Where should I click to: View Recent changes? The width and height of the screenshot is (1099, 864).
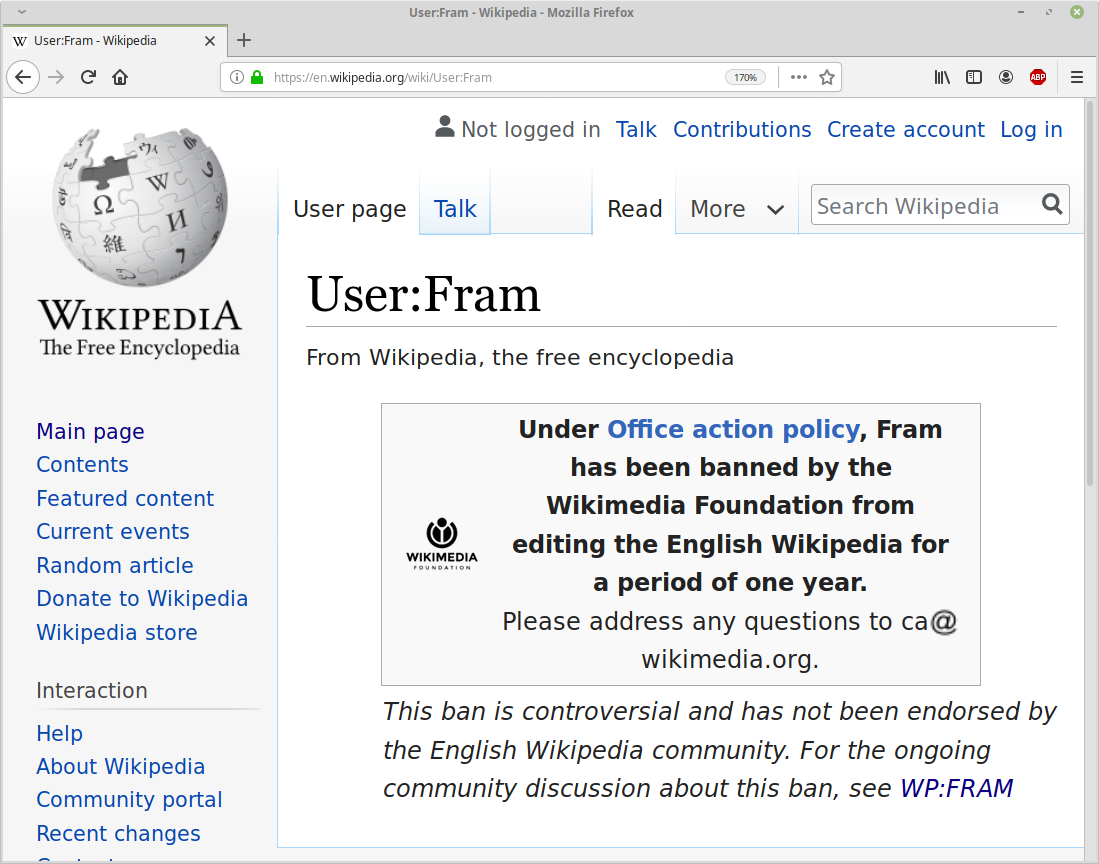pos(118,834)
